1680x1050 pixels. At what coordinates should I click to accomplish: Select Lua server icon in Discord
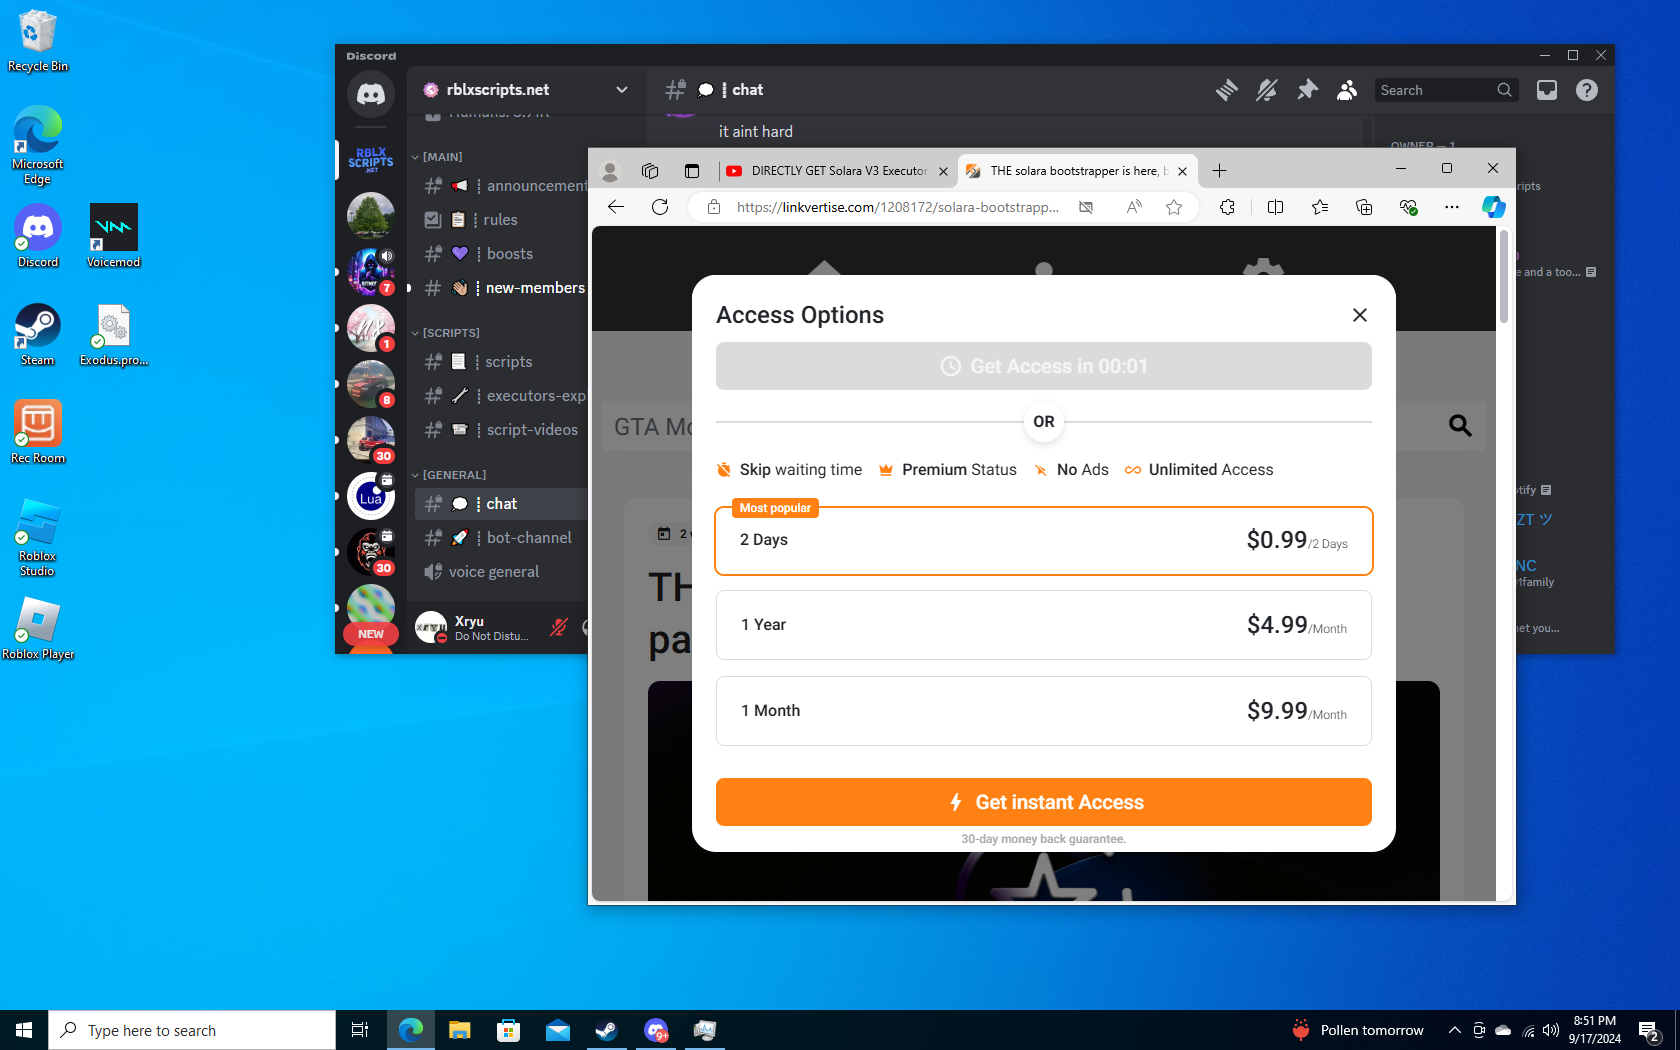point(371,496)
